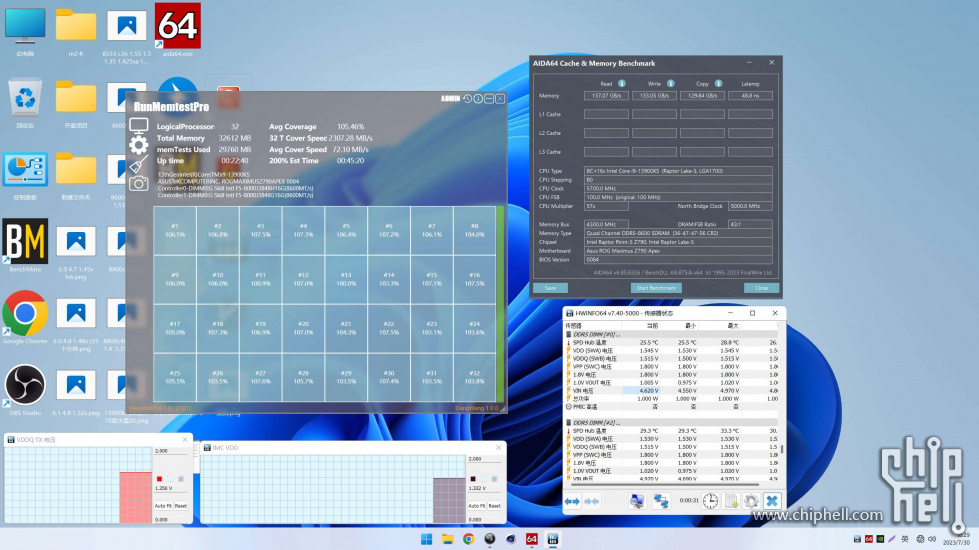Click memory Read value field in AIDA64

point(606,96)
